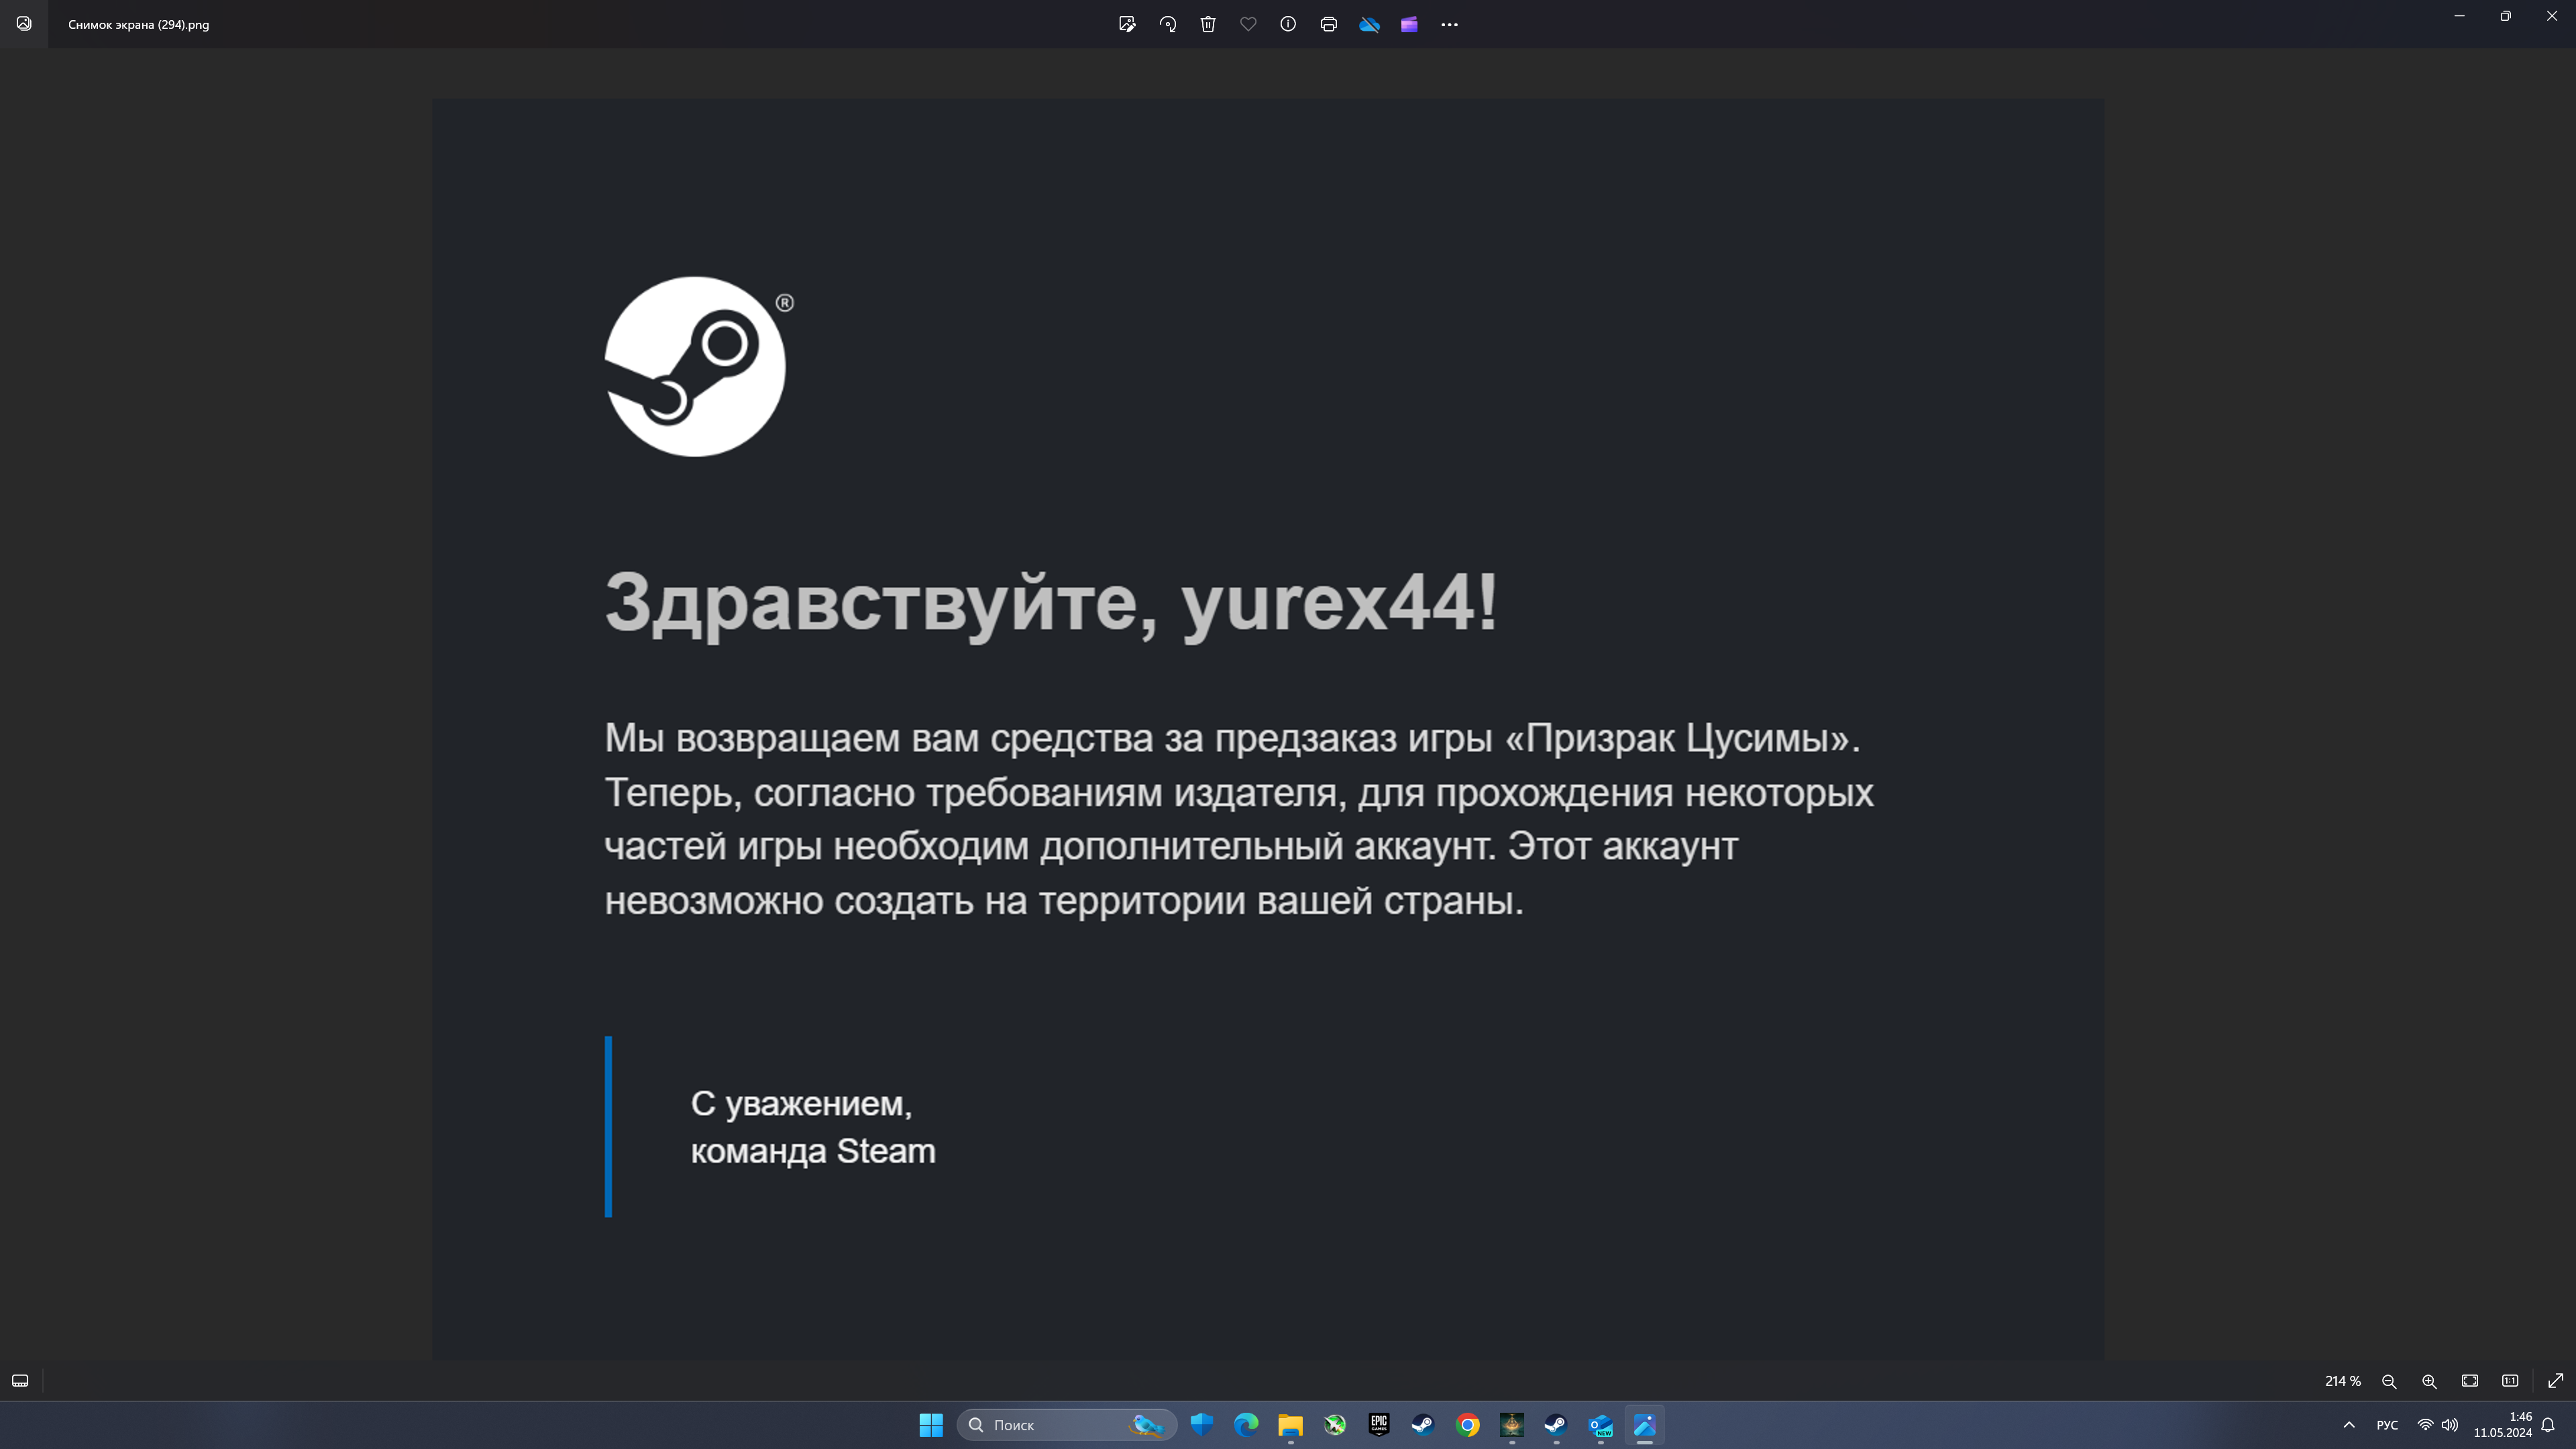Image resolution: width=2576 pixels, height=1449 pixels.
Task: Delete the screenshot using the trash icon
Action: pyautogui.click(x=1208, y=24)
